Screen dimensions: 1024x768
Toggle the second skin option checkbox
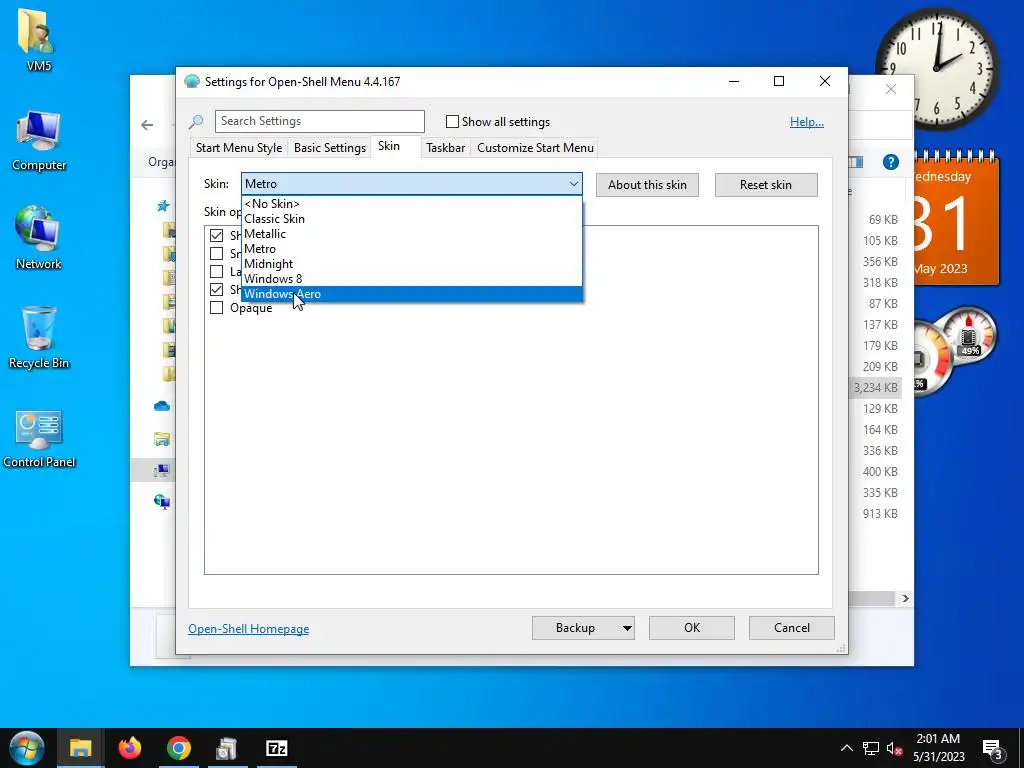(x=216, y=253)
